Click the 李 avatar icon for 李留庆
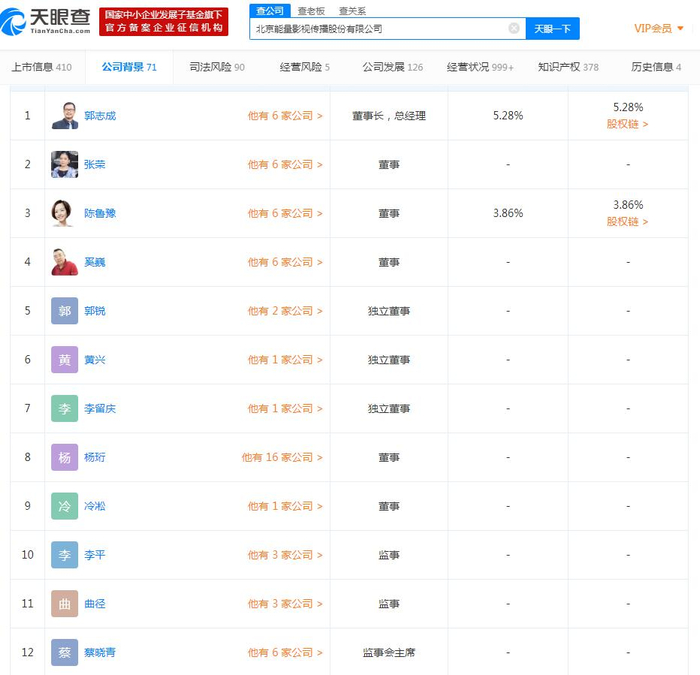The image size is (700, 675). tap(65, 408)
